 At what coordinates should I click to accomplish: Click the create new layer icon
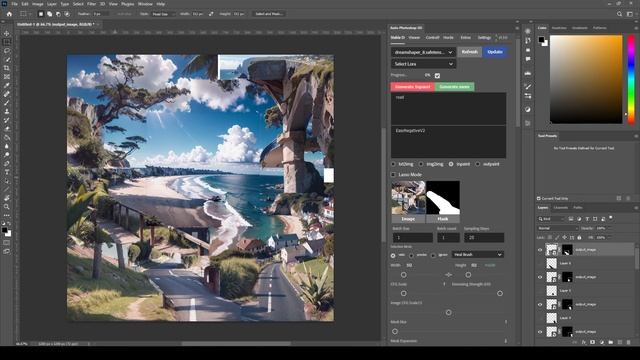[620, 342]
